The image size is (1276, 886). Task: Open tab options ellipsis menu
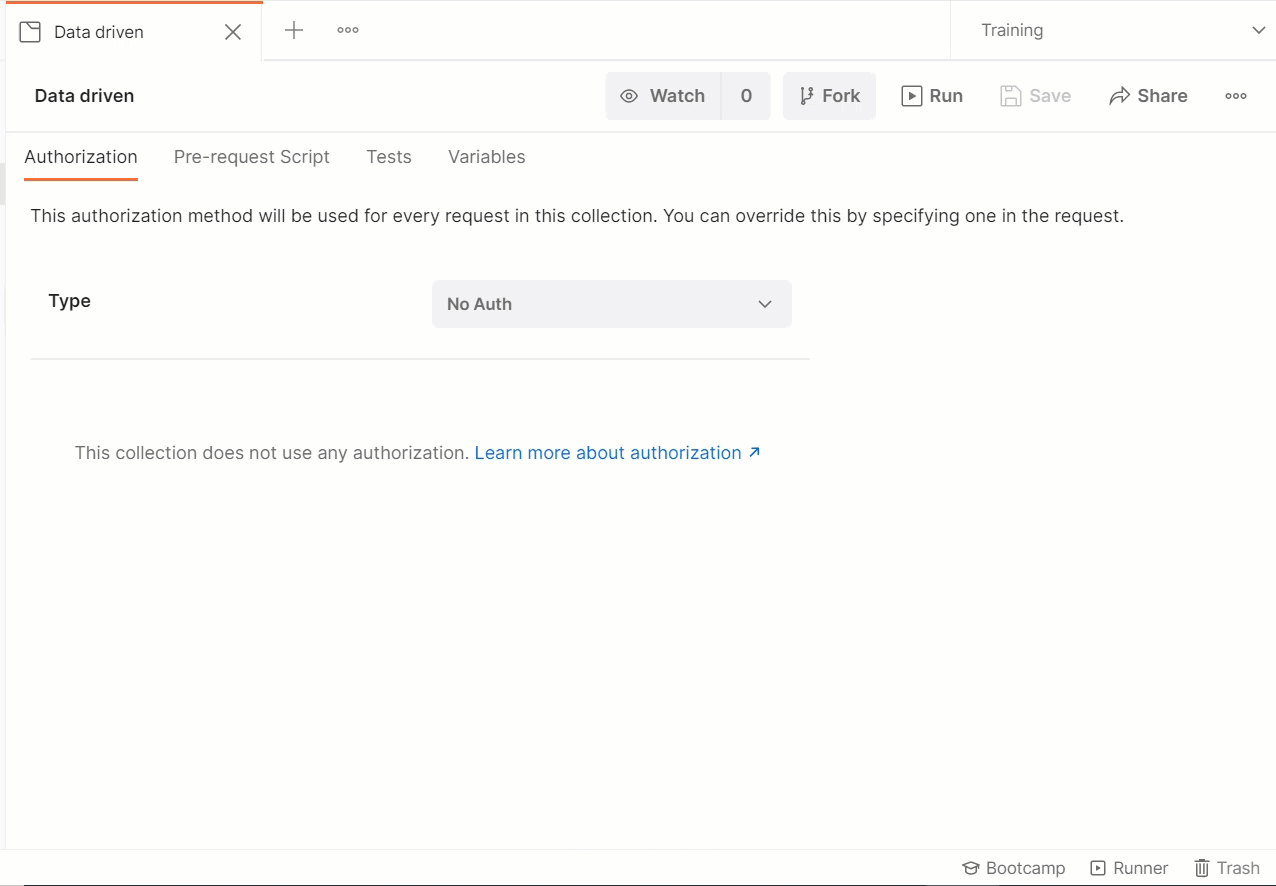[x=348, y=31]
